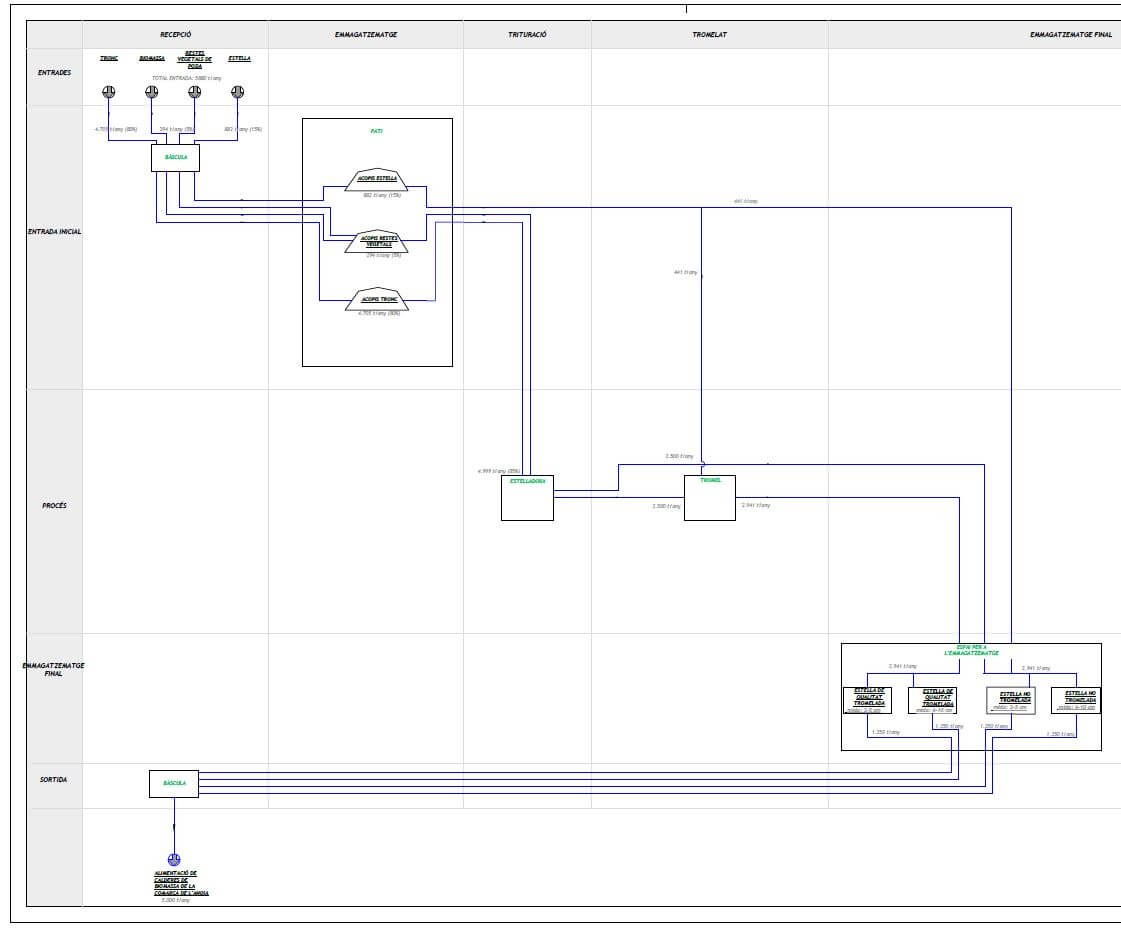Click the Restes Vegetals de Poda input symbol

195,92
